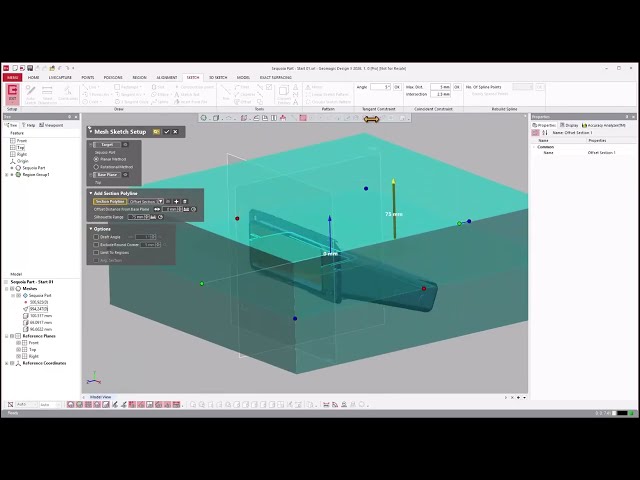Click the Base Plane selection button
Screen dimensions: 640x480
point(107,175)
